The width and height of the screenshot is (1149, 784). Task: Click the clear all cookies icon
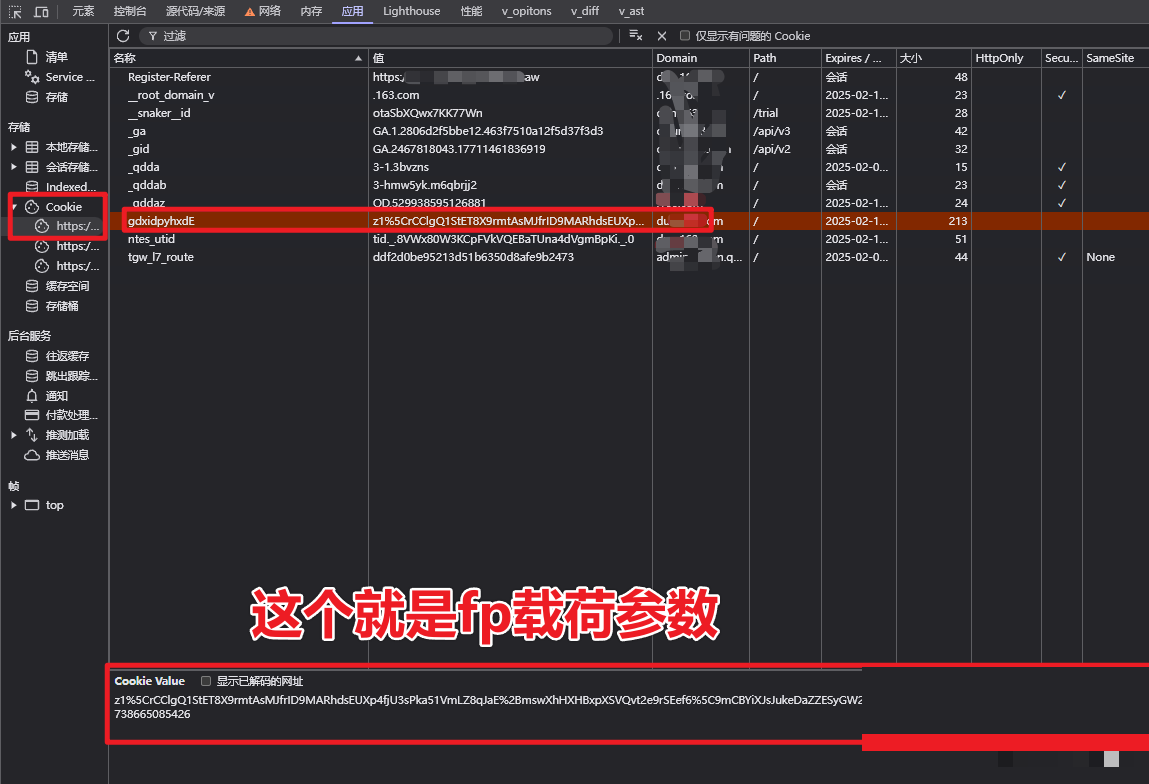pyautogui.click(x=635, y=36)
